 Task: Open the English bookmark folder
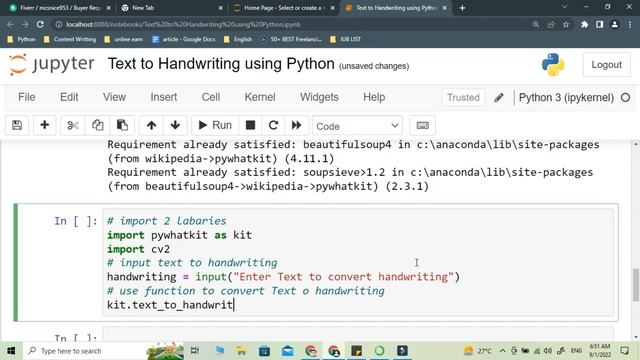click(238, 39)
